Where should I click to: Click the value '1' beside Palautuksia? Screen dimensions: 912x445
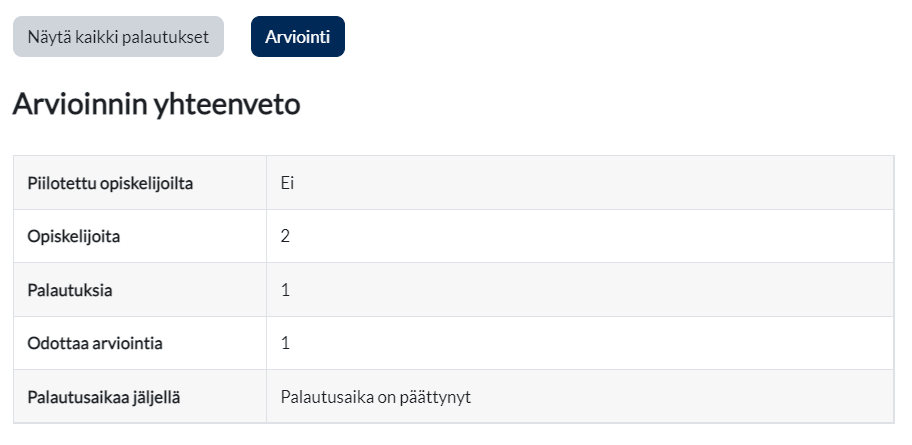pyautogui.click(x=285, y=290)
